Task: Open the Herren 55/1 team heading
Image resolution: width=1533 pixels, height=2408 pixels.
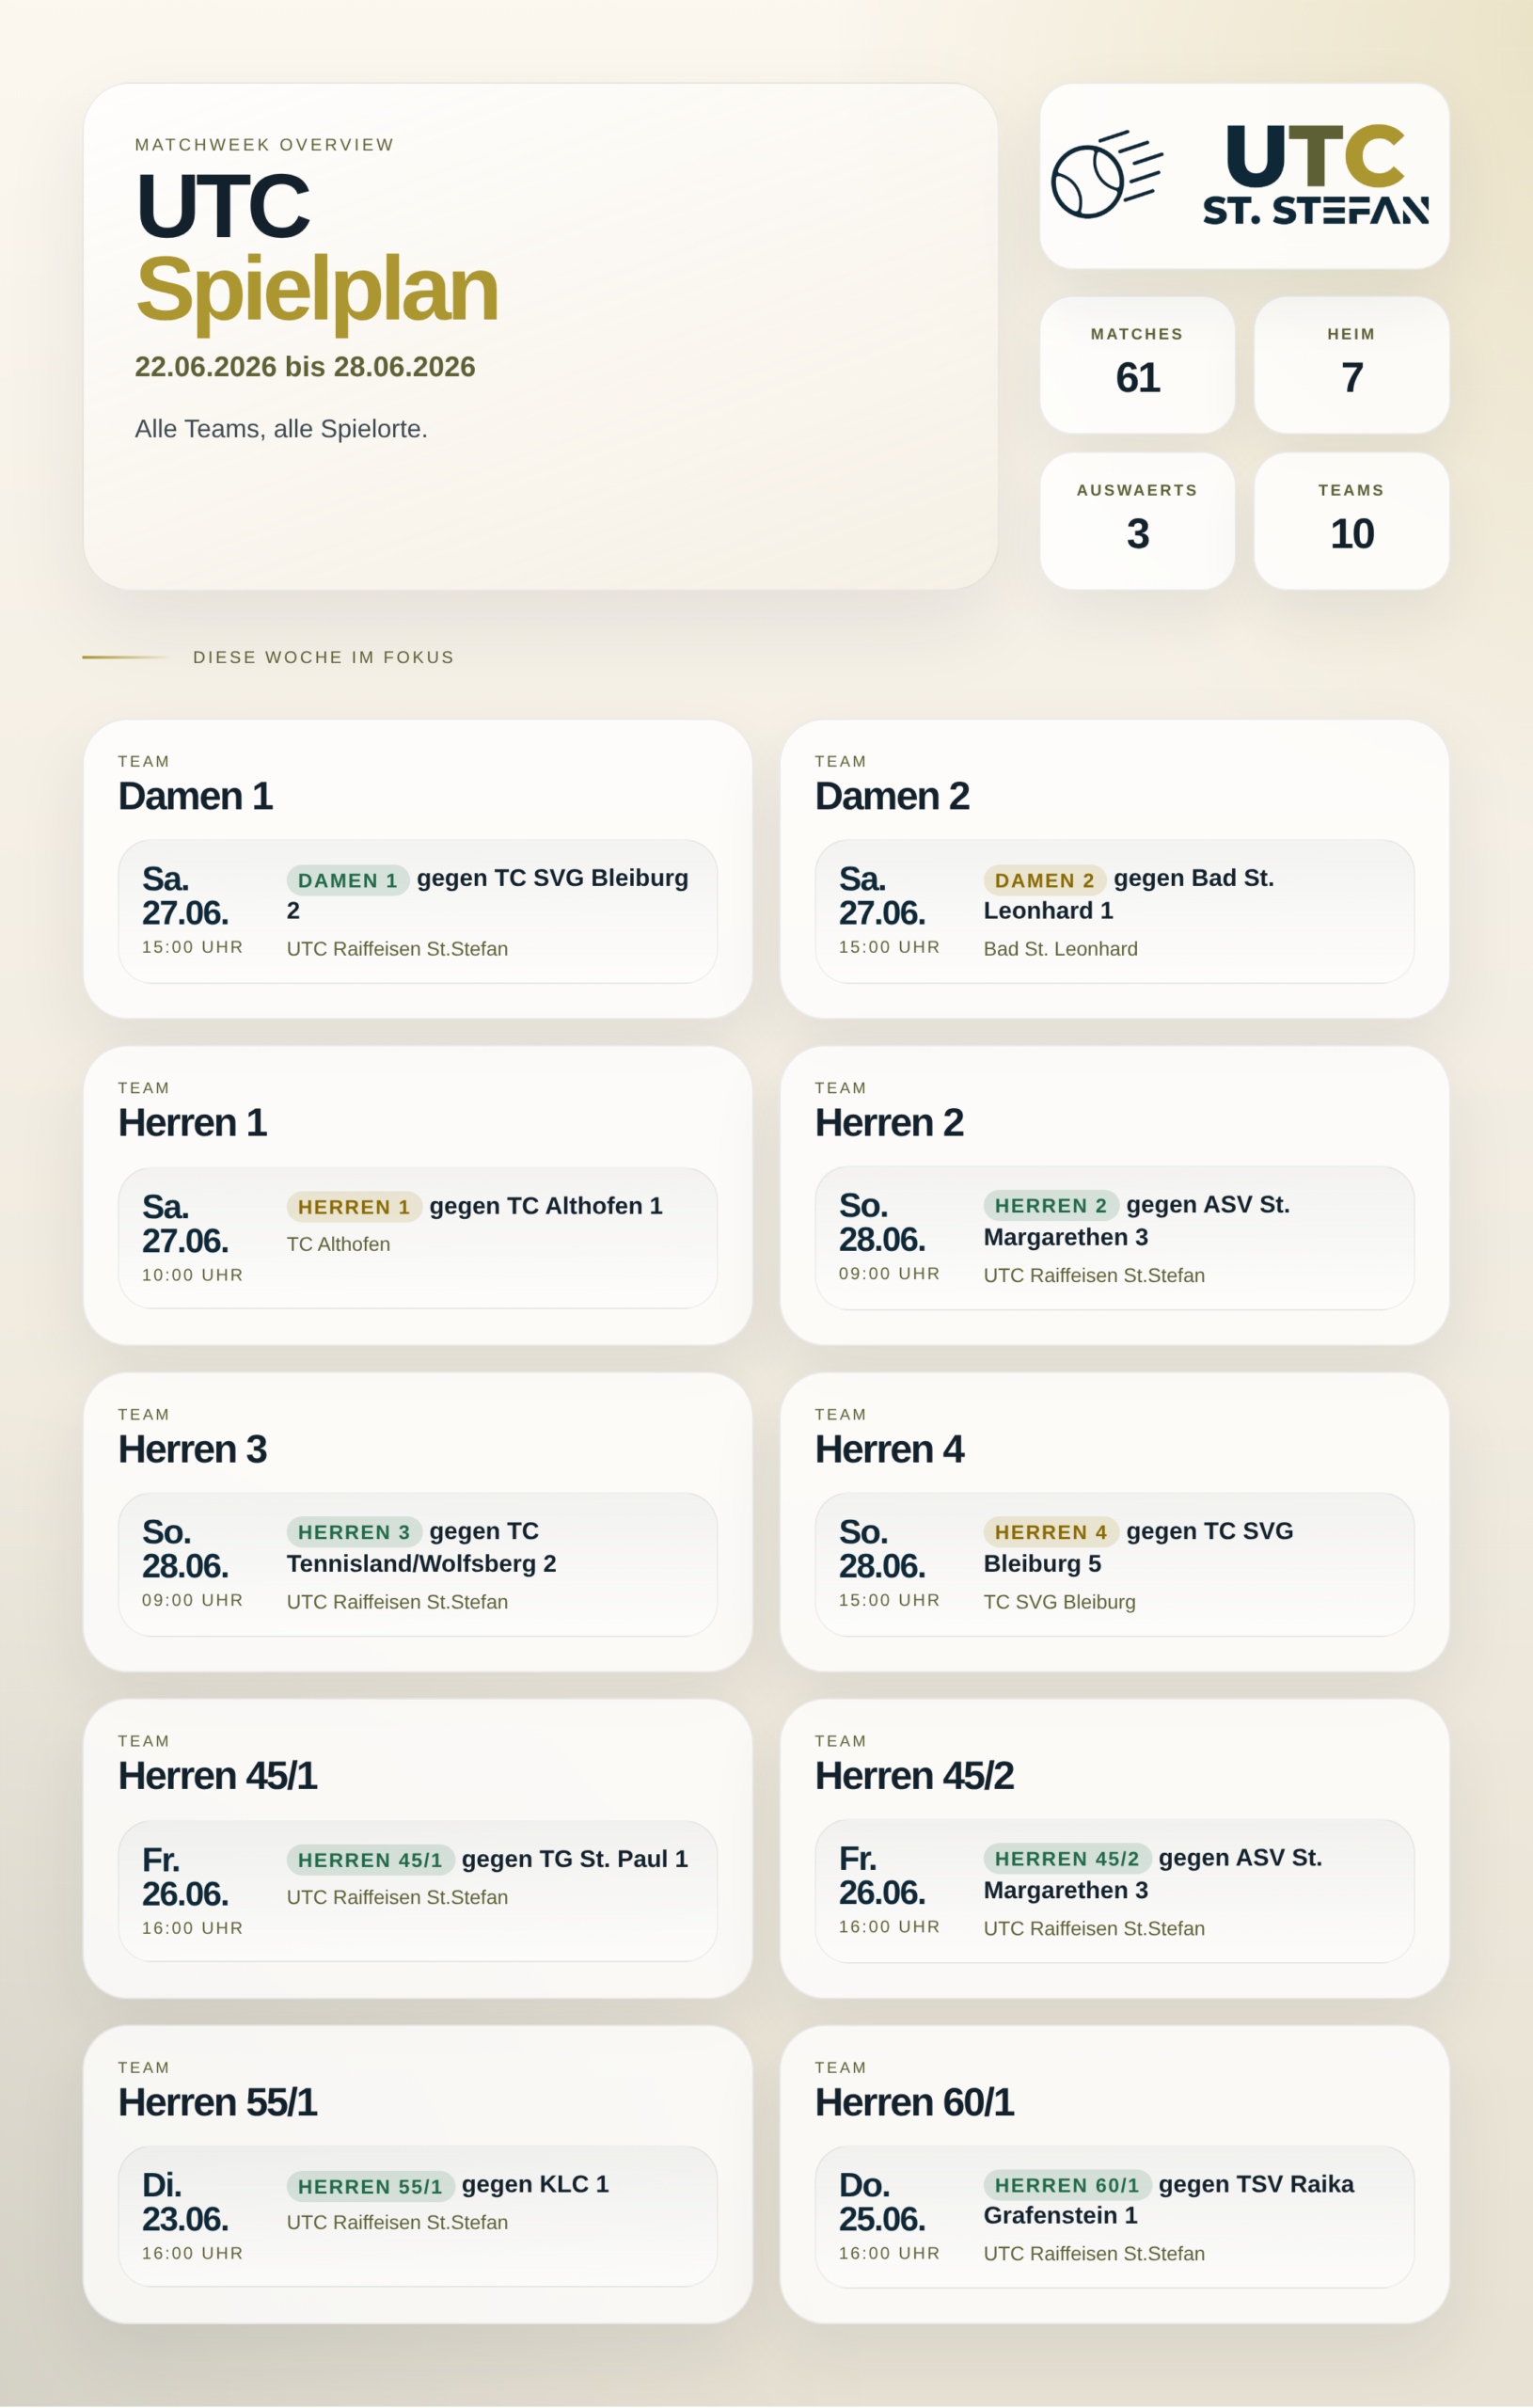Action: click(217, 2102)
